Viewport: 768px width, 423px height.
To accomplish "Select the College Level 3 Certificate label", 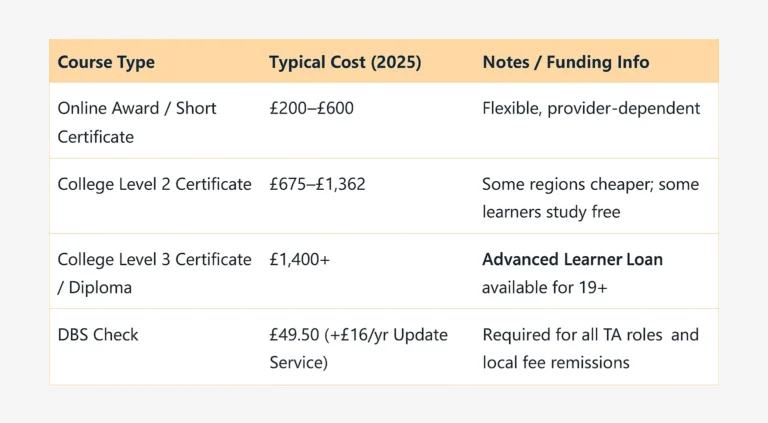I will 154,259.
